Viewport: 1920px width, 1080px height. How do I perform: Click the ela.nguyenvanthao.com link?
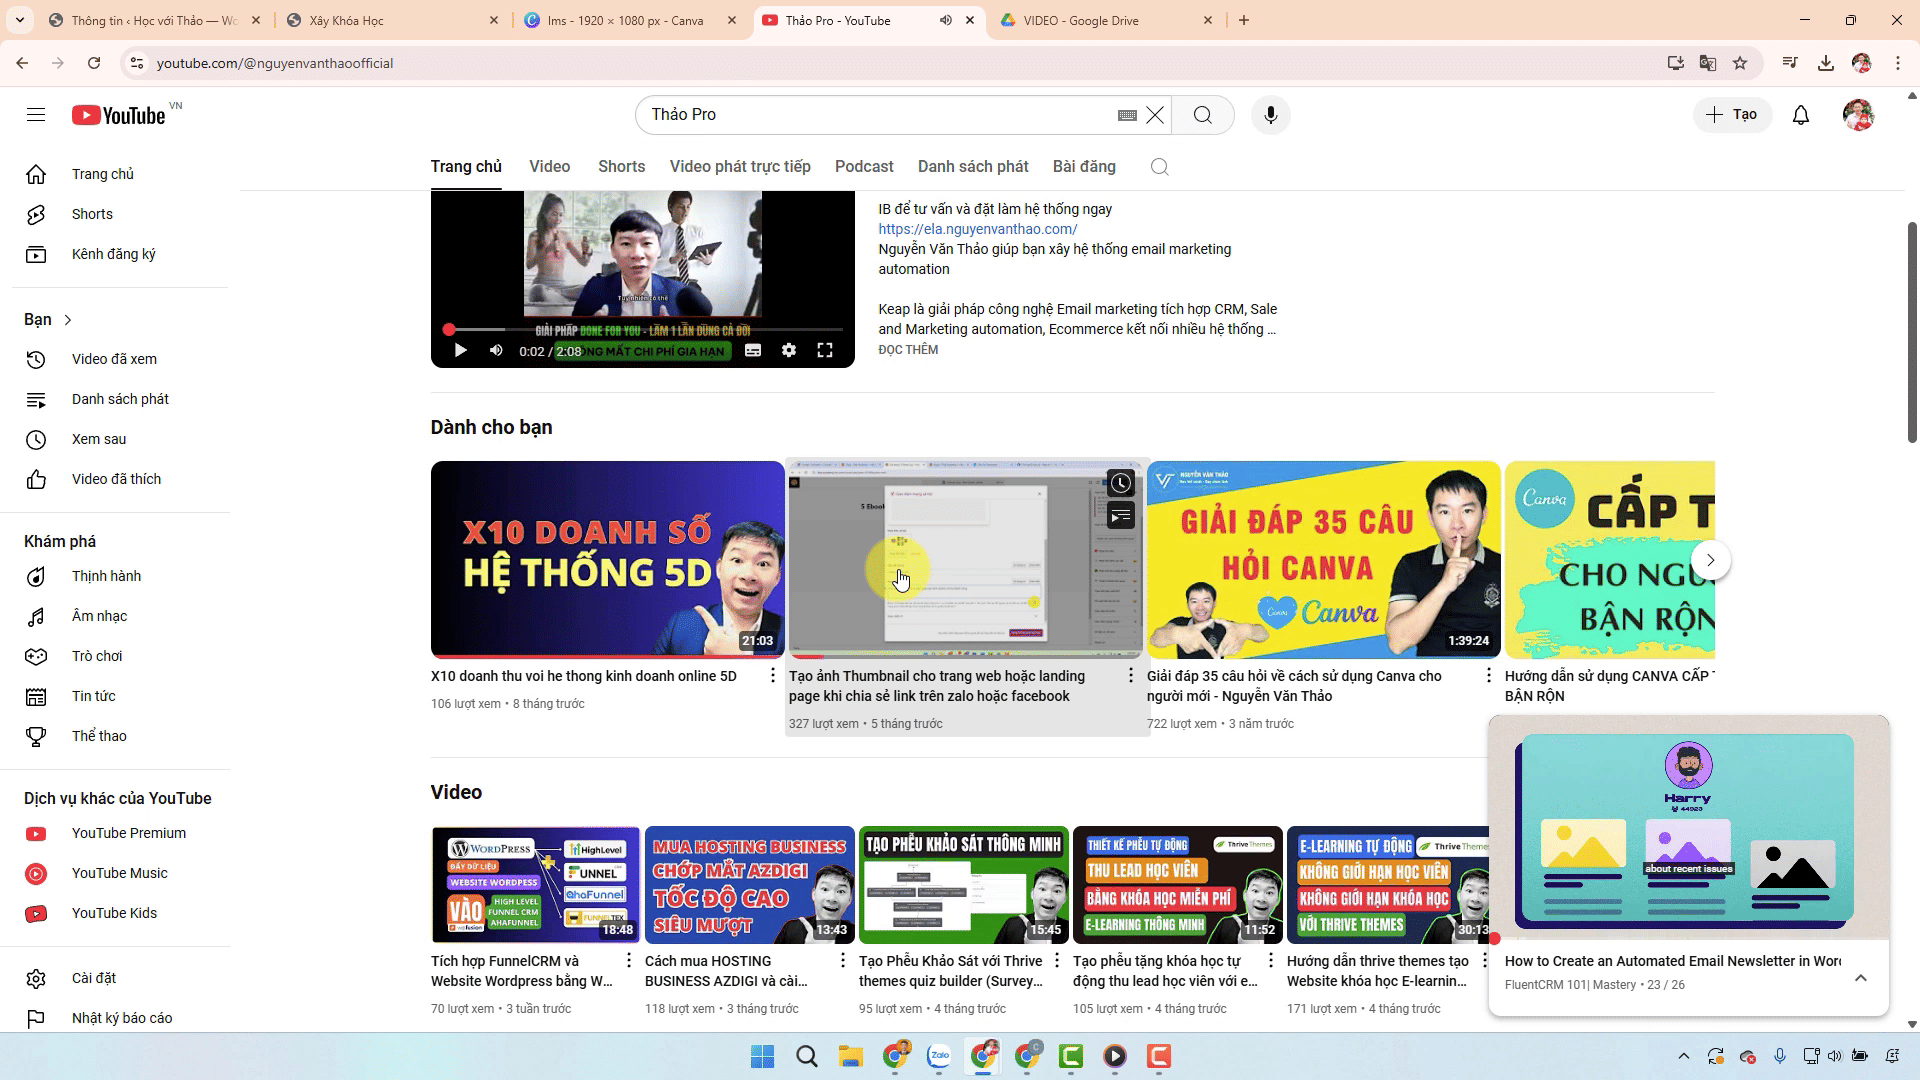point(977,229)
